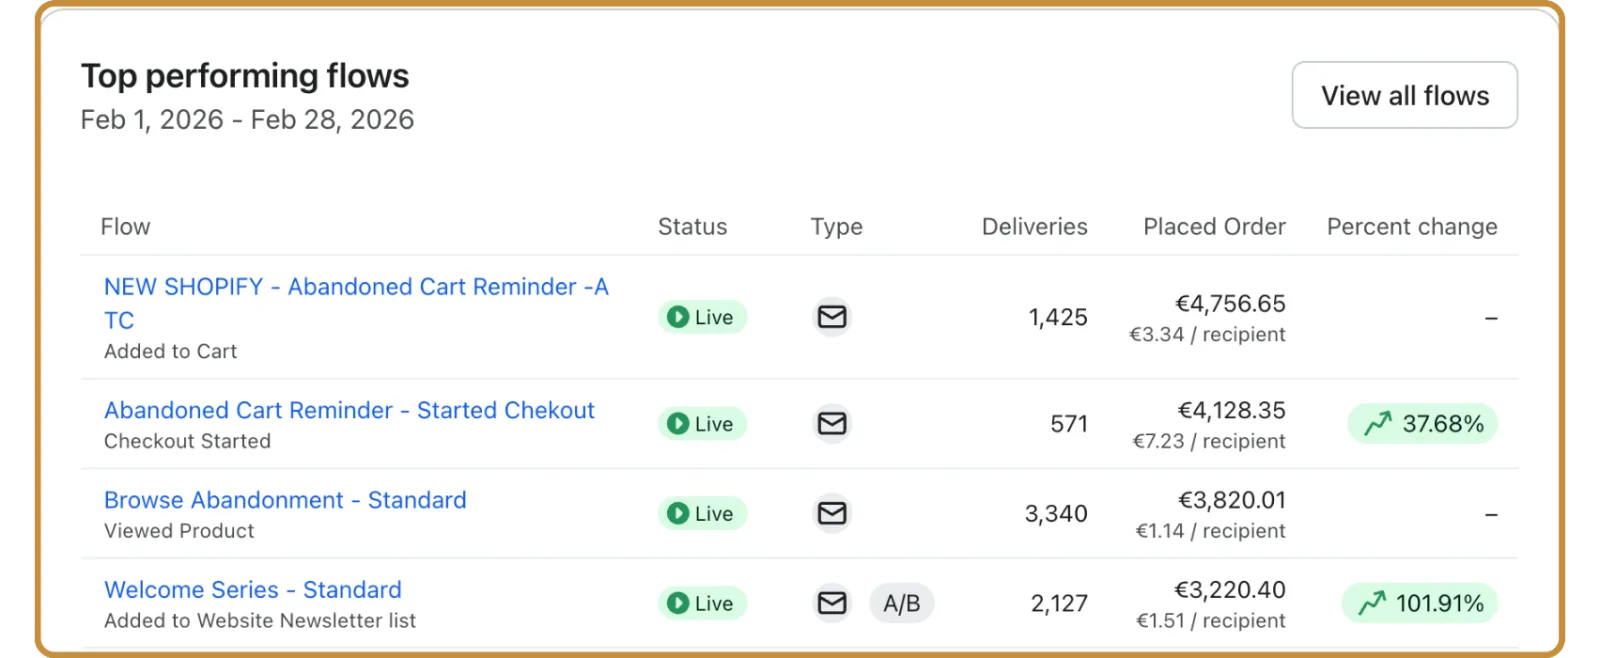Click Live status badge for NEW SHOPIFY flow

coord(702,317)
